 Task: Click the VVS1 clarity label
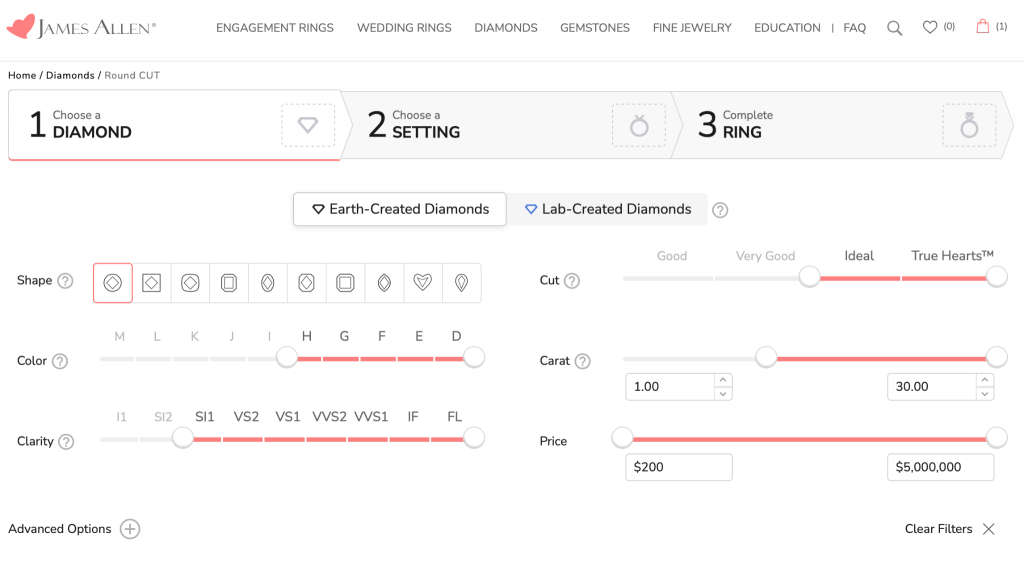(x=371, y=416)
